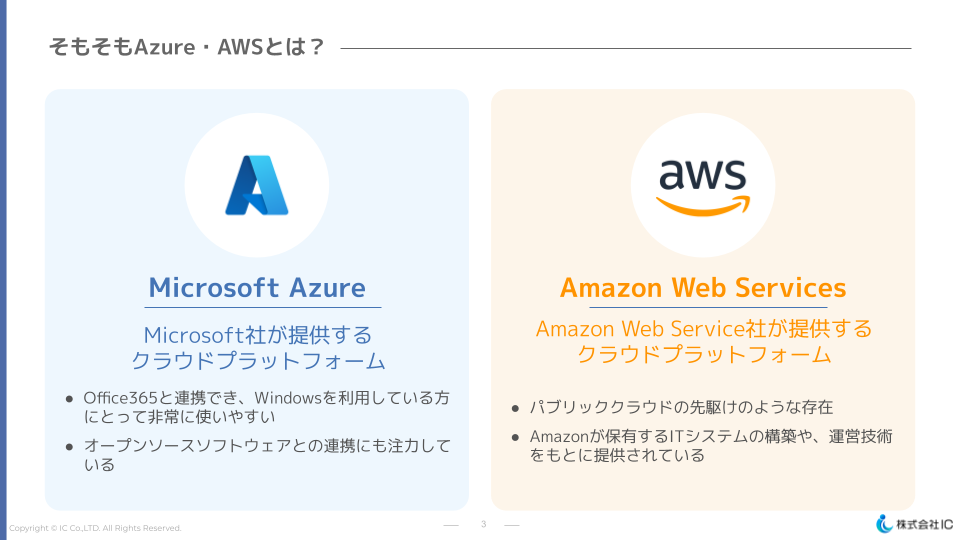Click the slide page number 3
Image resolution: width=960 pixels, height=540 pixels.
(x=483, y=524)
